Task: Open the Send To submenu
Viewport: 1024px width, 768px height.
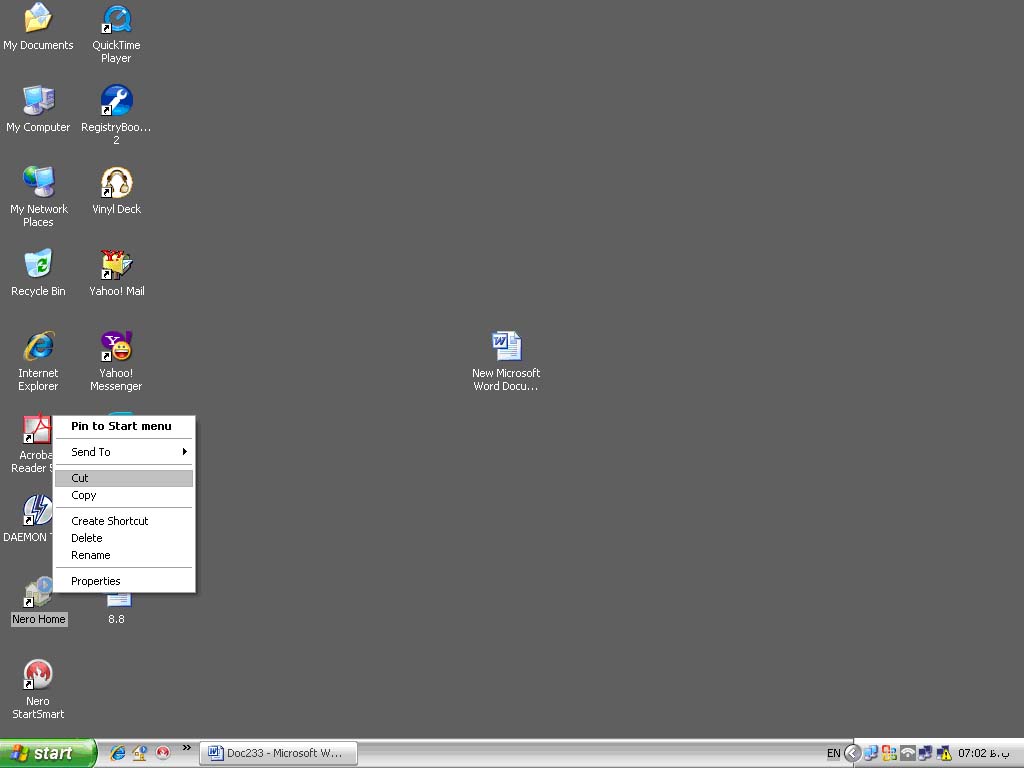Action: tap(124, 452)
